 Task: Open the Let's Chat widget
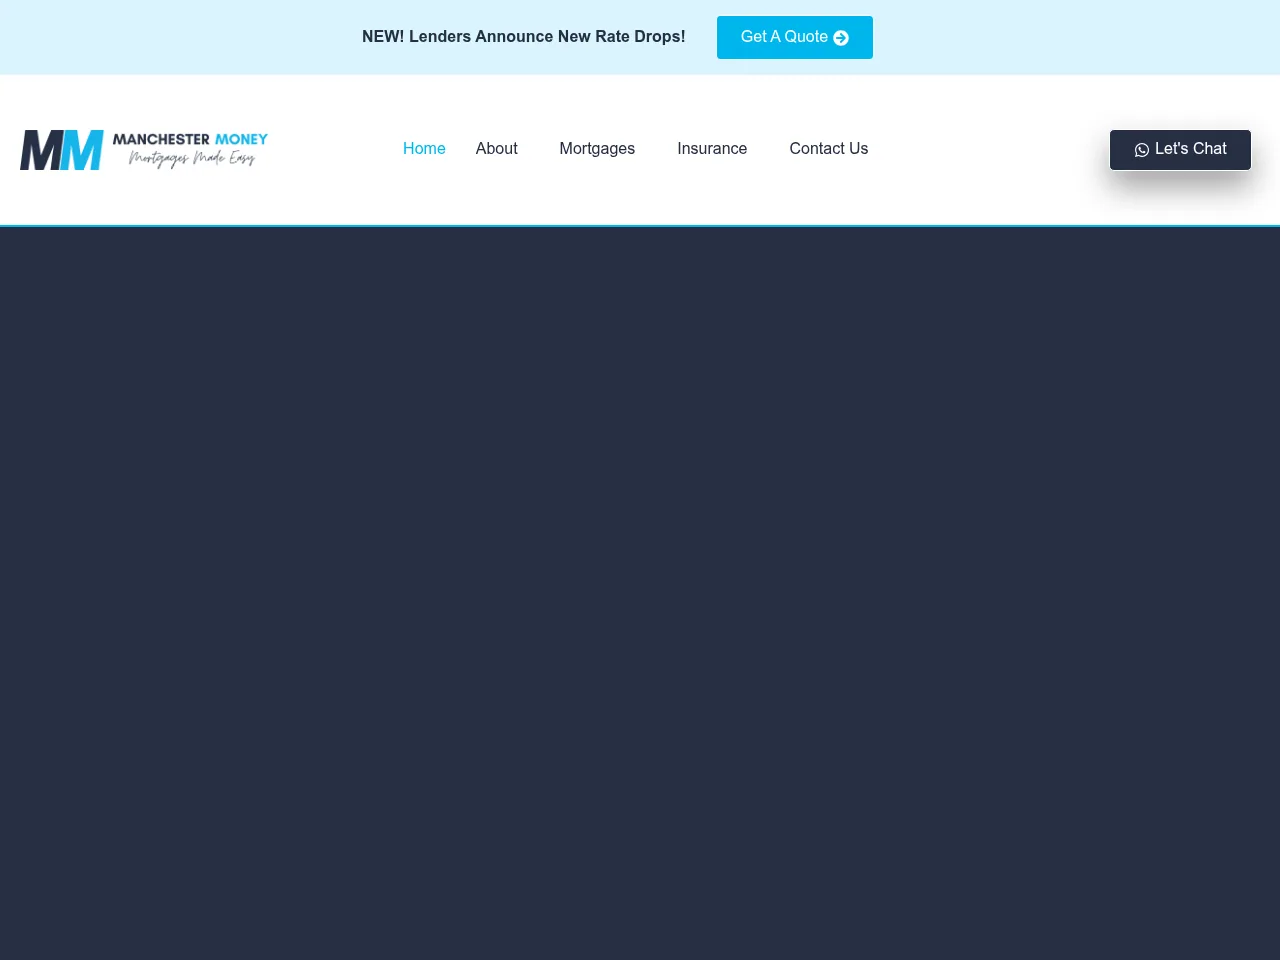coord(1180,149)
